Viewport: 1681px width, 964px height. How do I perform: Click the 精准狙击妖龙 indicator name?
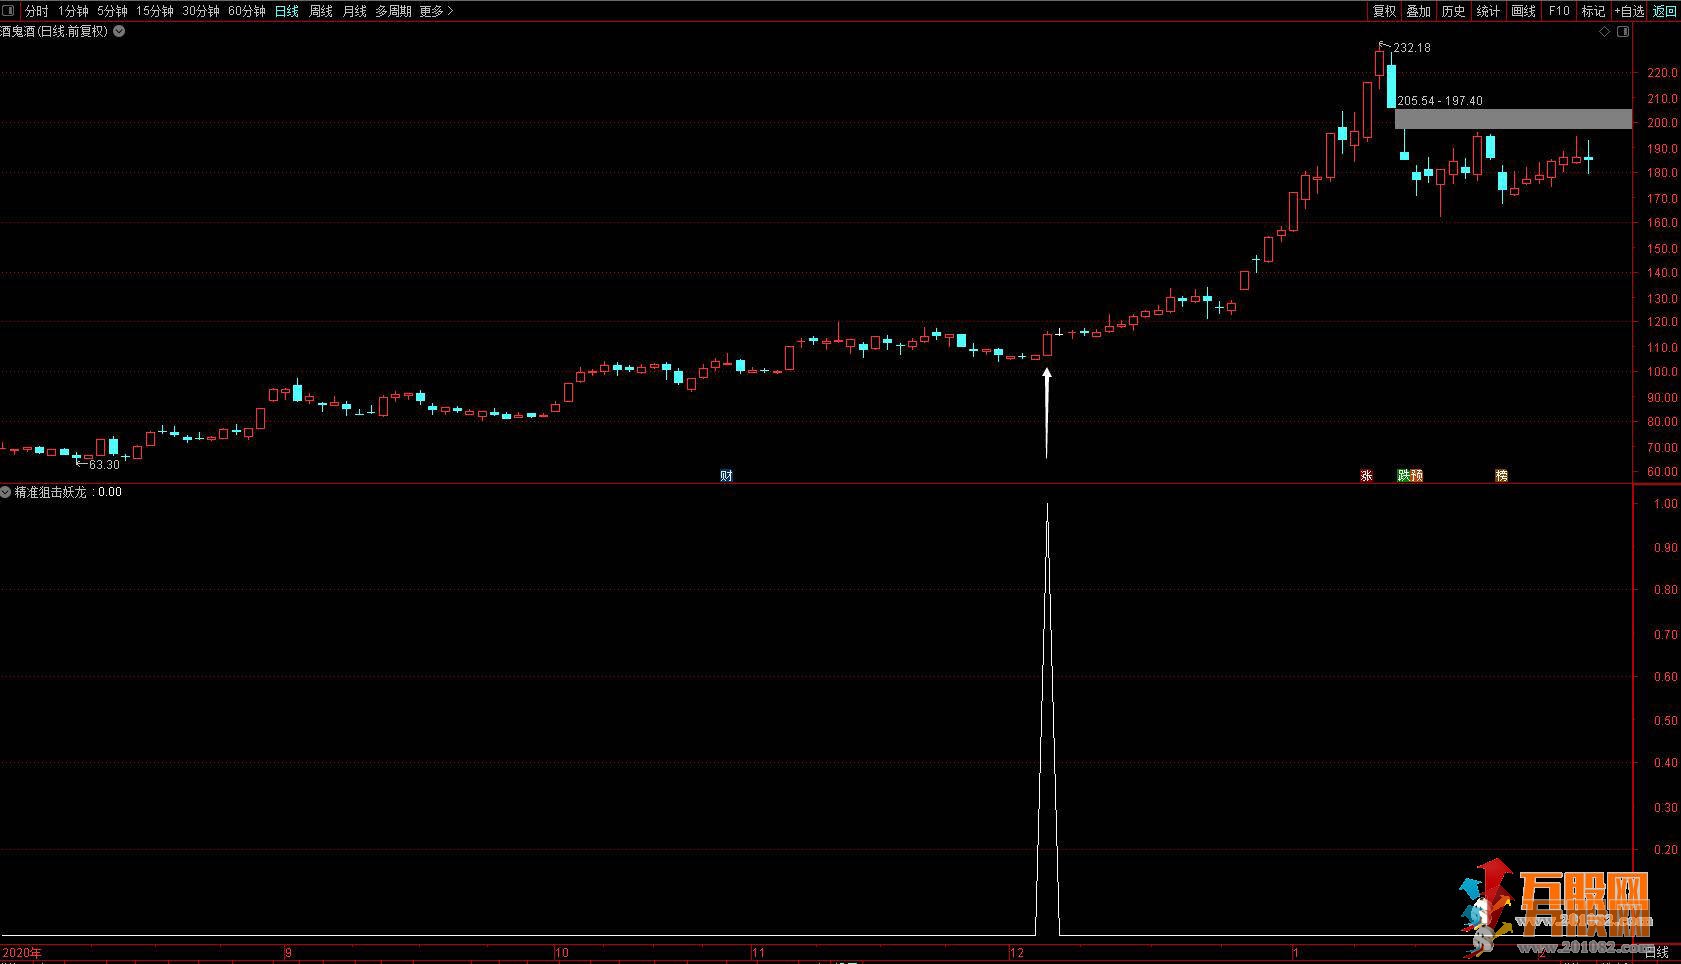tap(50, 492)
